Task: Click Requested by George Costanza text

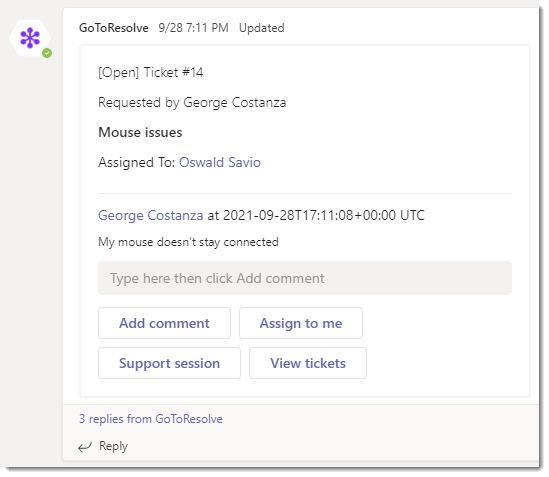Action: pyautogui.click(x=192, y=103)
